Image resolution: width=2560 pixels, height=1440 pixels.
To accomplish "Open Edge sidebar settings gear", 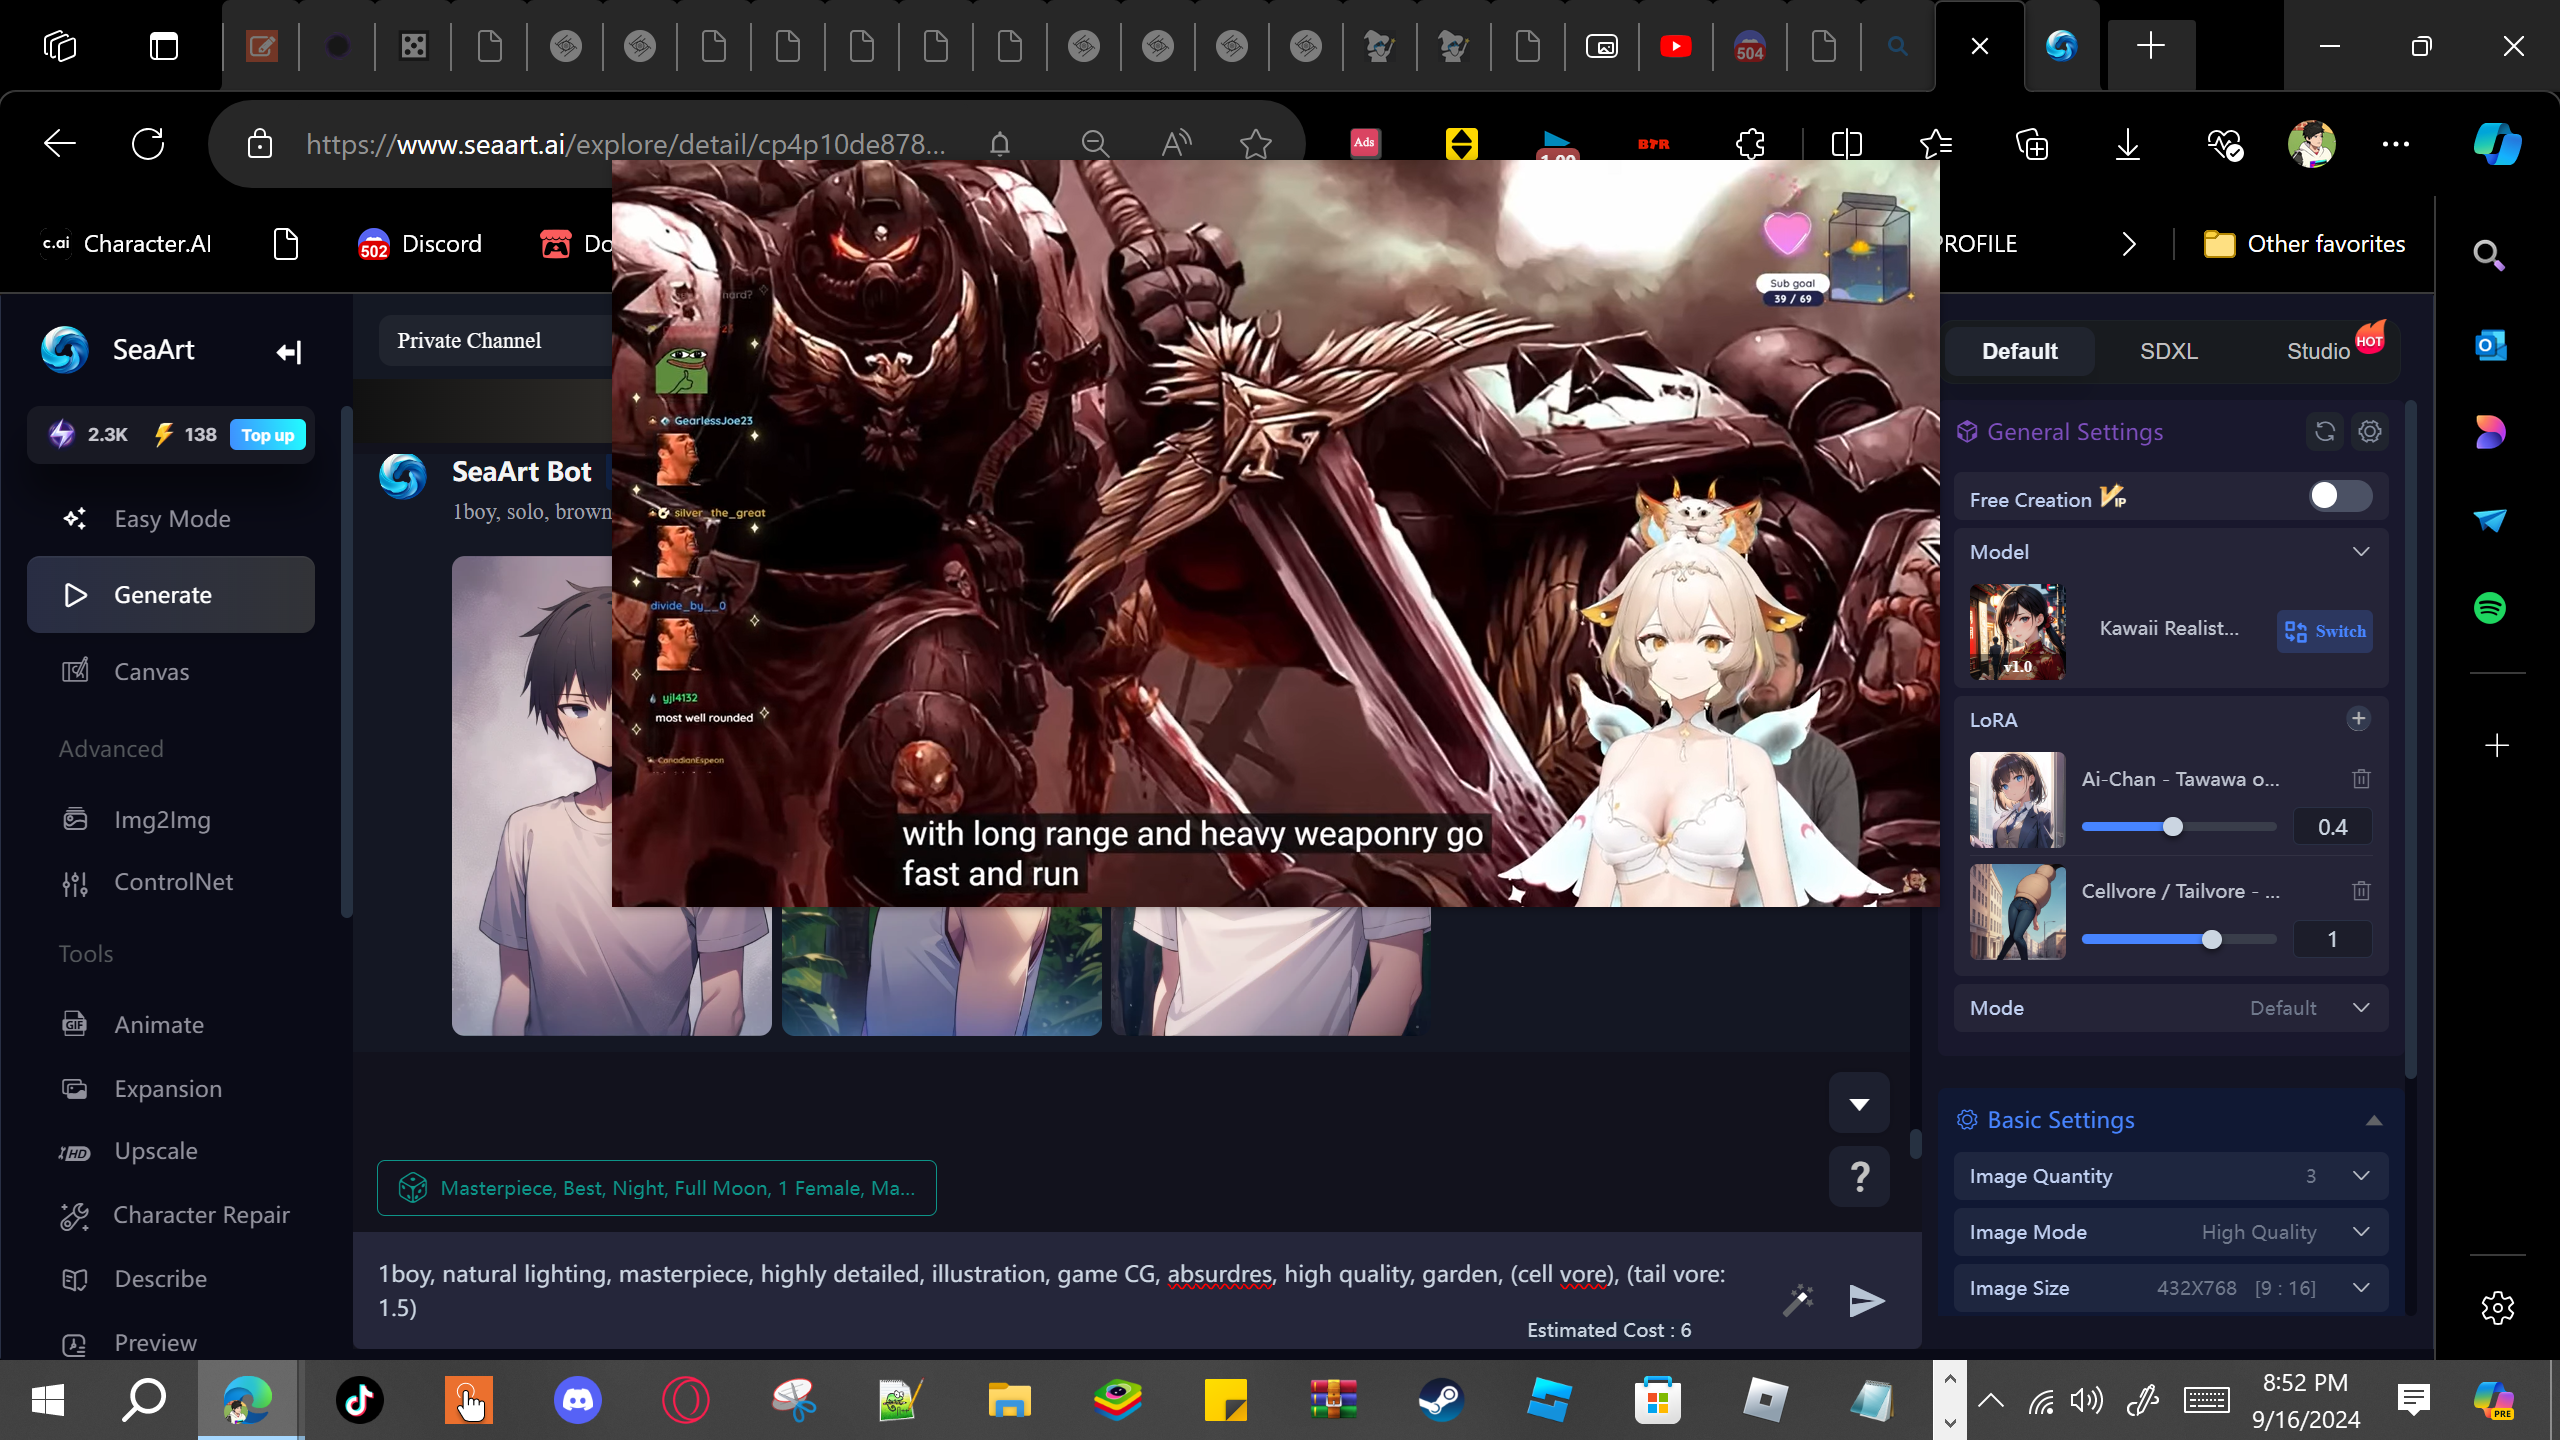I will tap(2497, 1307).
